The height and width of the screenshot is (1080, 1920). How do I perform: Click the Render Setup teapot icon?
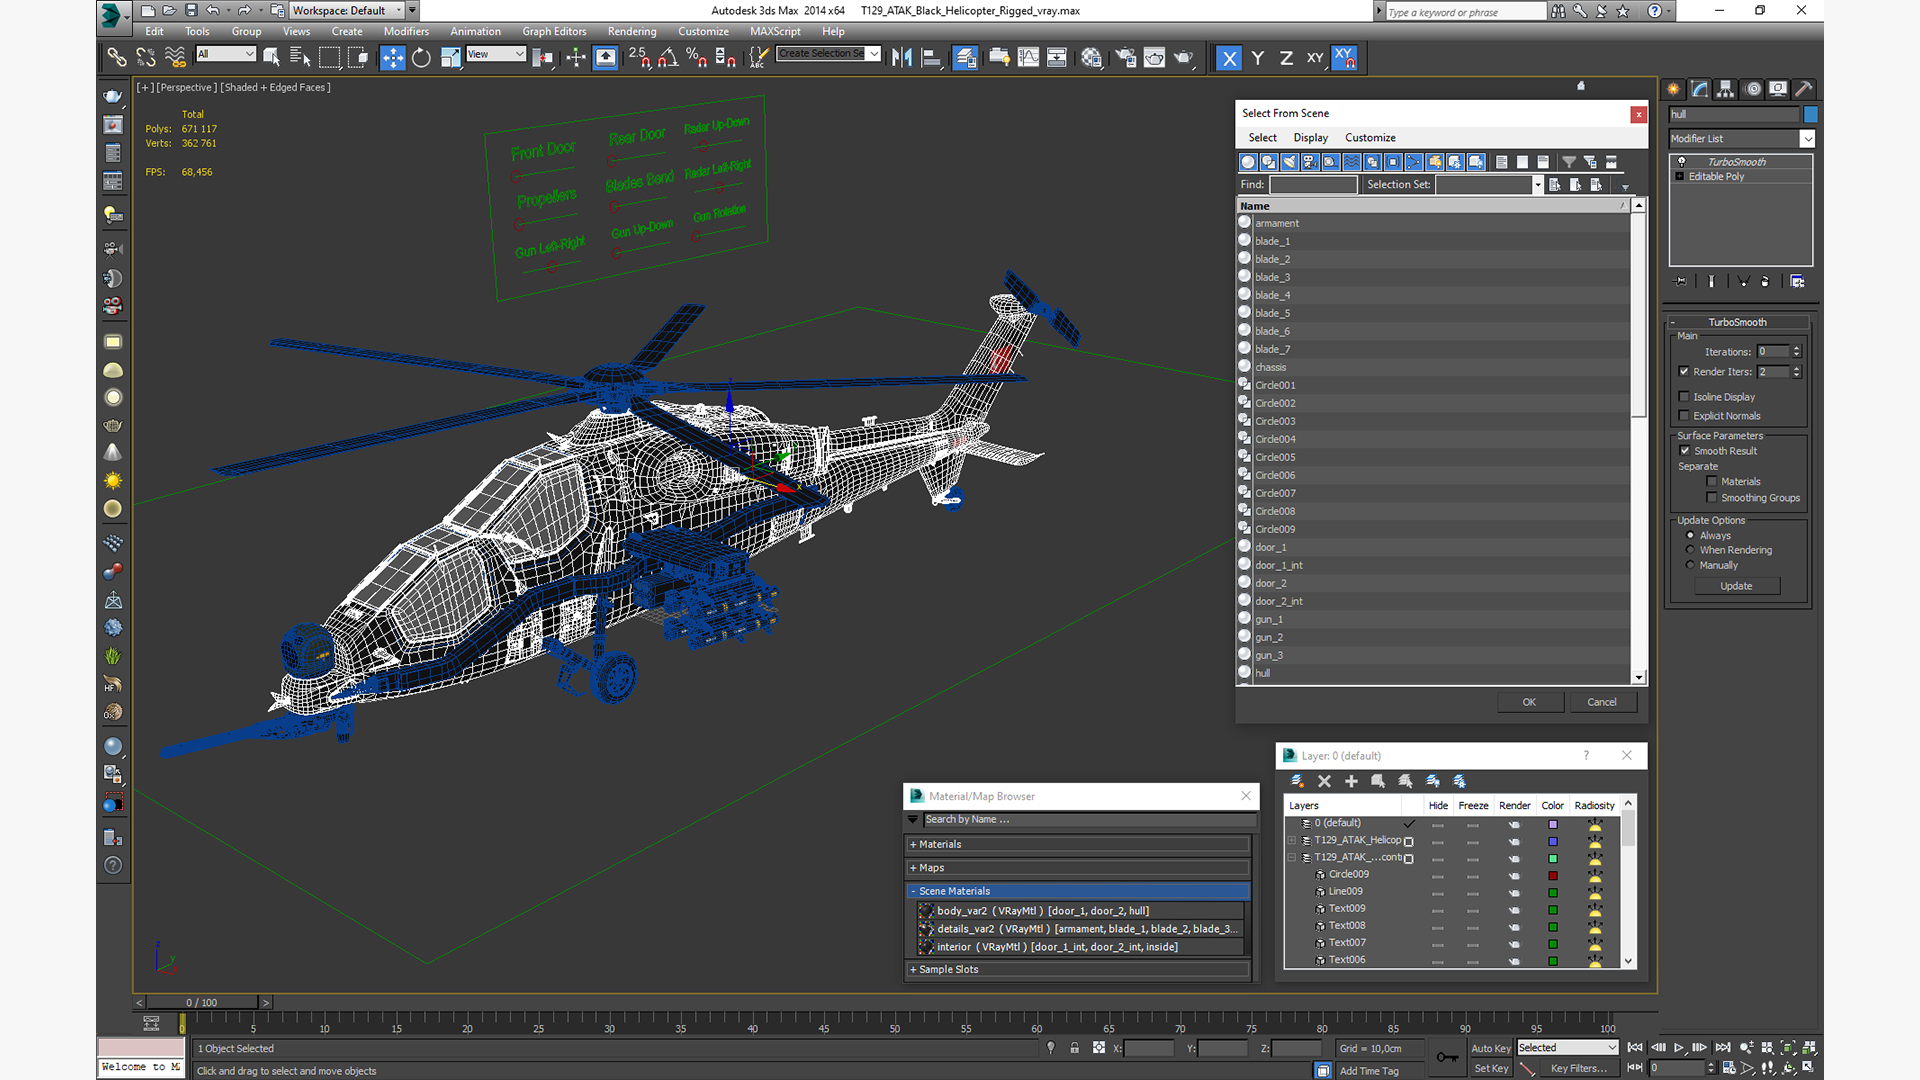coord(1126,58)
